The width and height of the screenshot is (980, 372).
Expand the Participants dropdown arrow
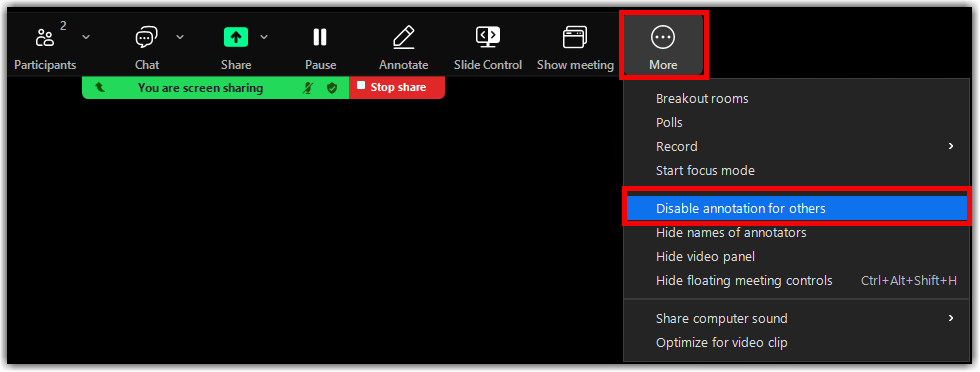coord(86,37)
